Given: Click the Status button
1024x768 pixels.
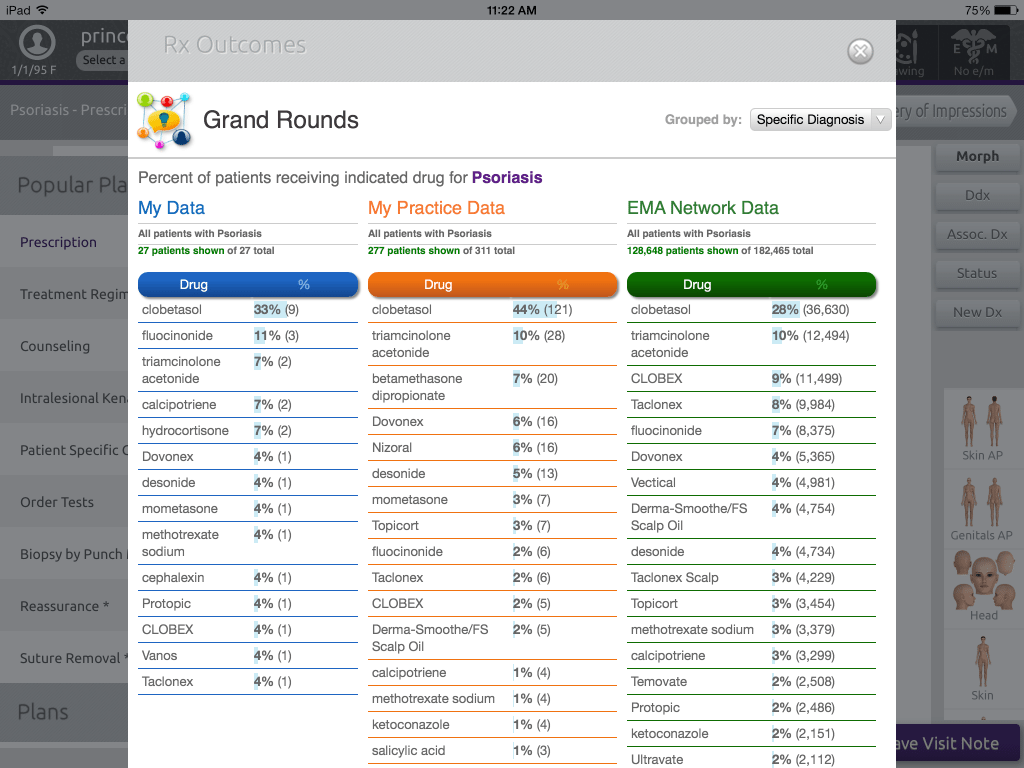Looking at the screenshot, I should click(x=977, y=274).
